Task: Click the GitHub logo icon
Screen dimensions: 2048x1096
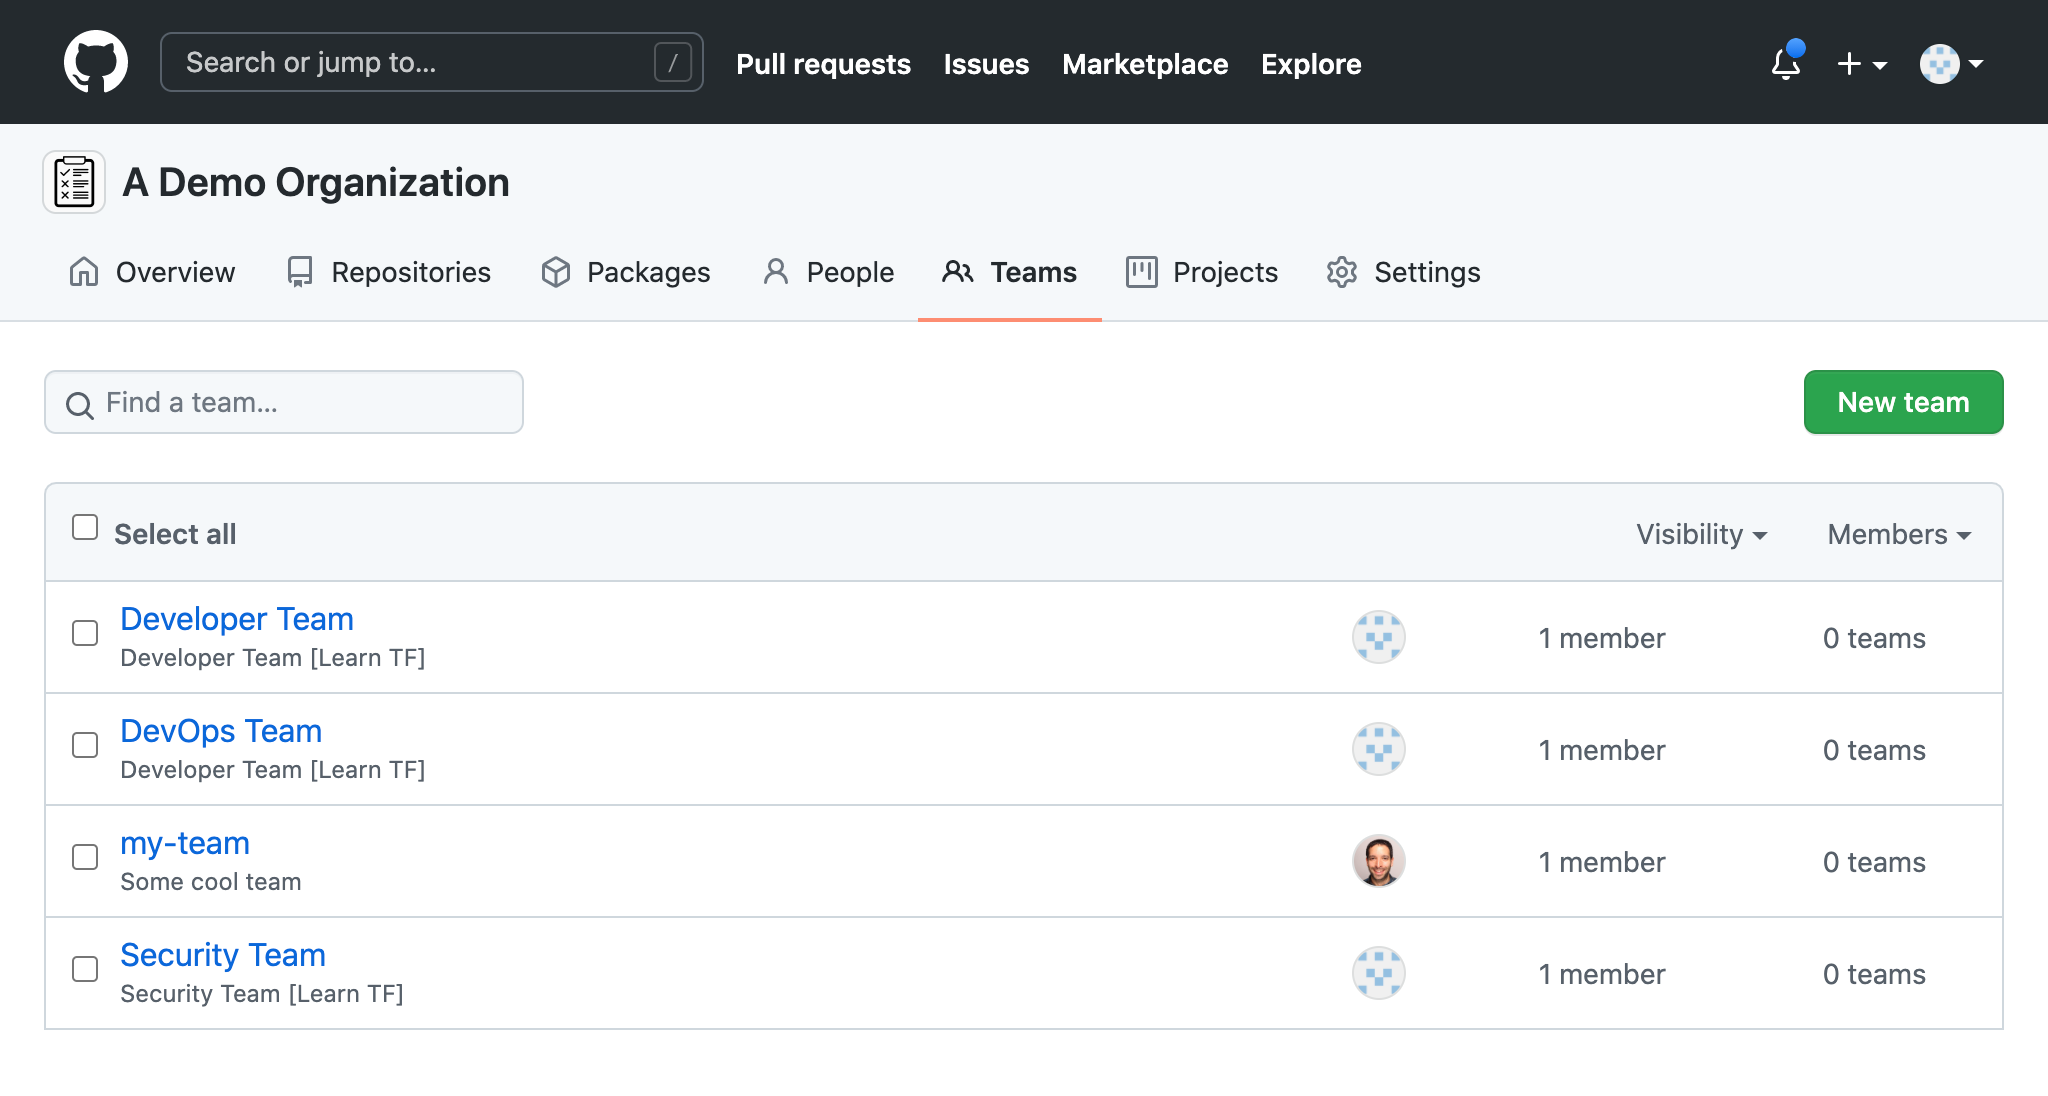Action: 97,61
